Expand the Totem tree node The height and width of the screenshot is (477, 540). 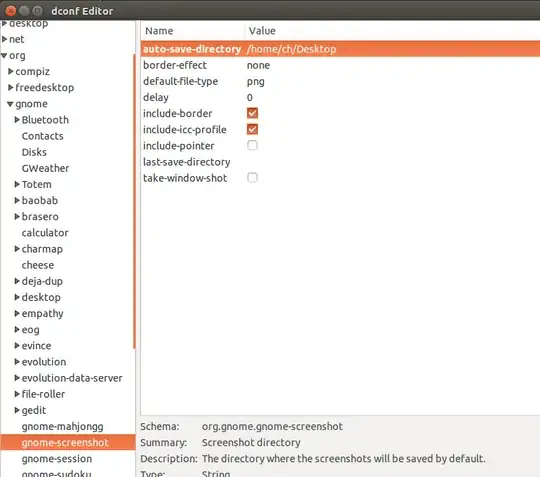tap(17, 184)
